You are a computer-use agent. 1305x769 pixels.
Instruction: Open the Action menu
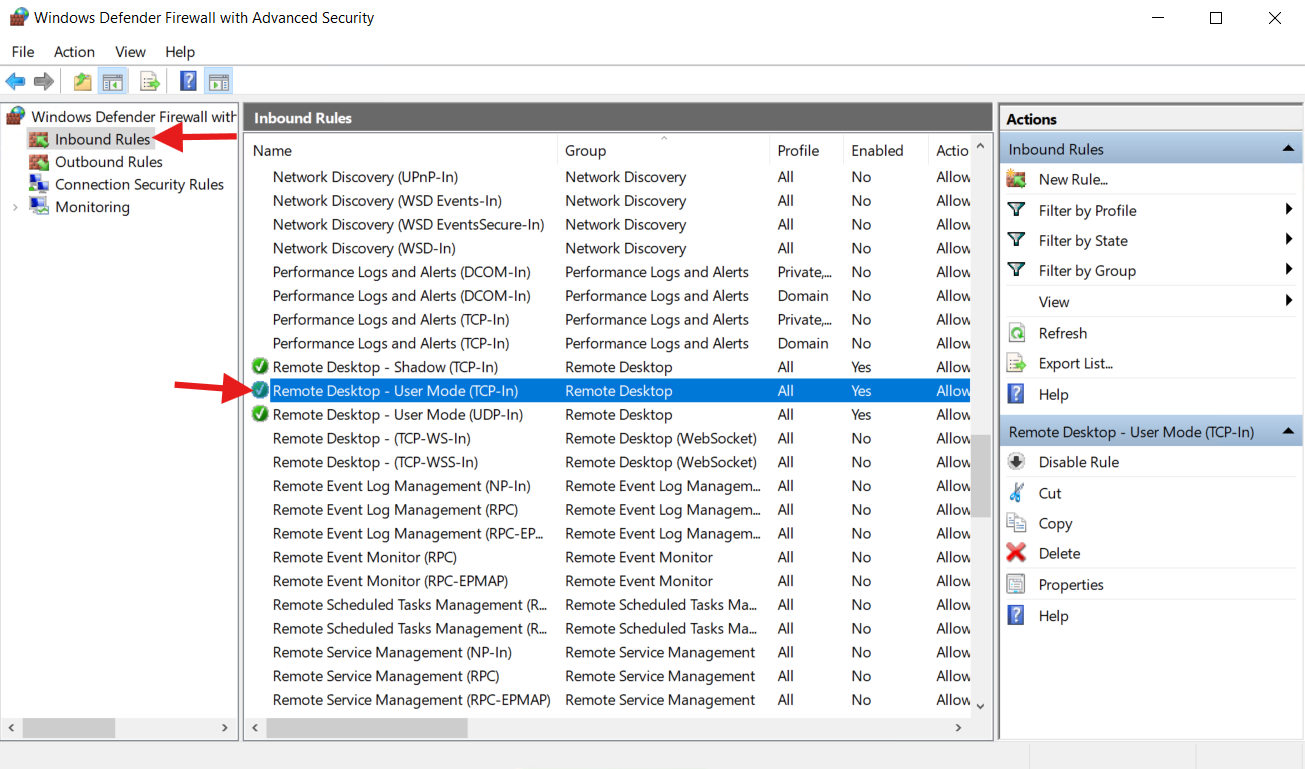74,51
